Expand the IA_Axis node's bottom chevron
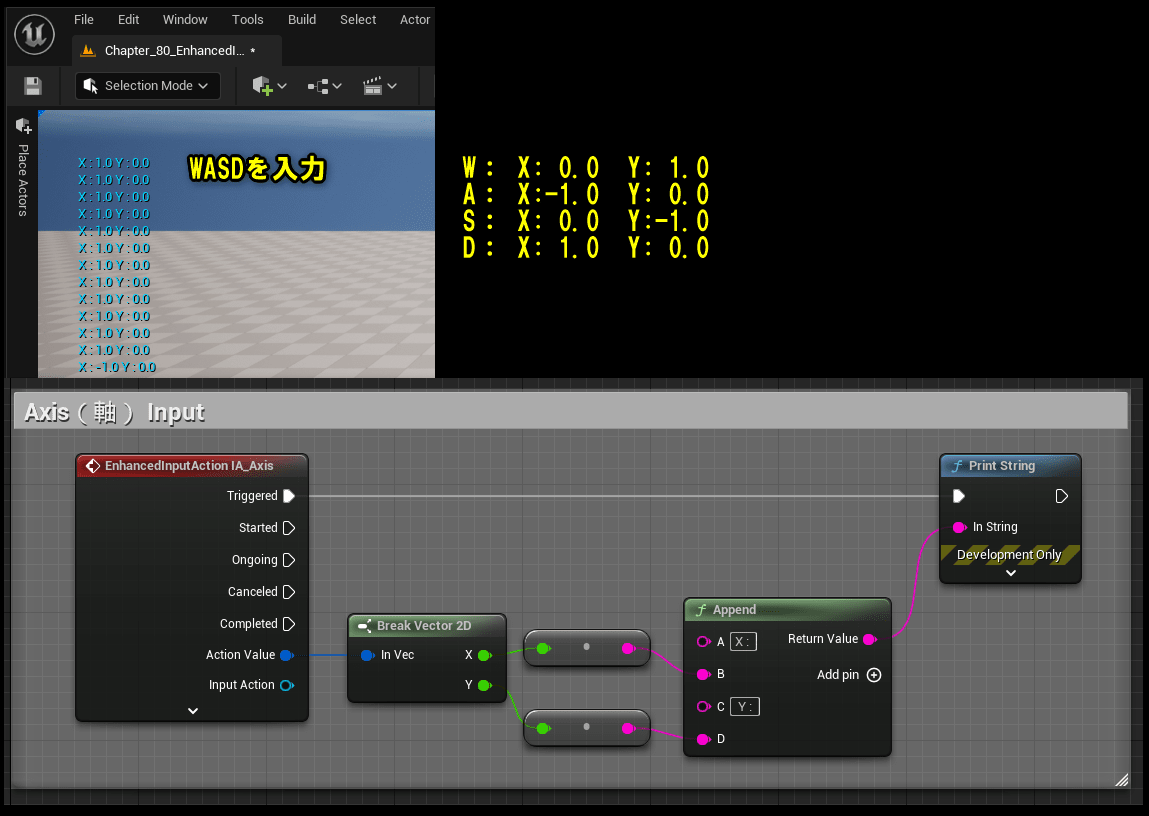This screenshot has width=1149, height=816. (192, 710)
